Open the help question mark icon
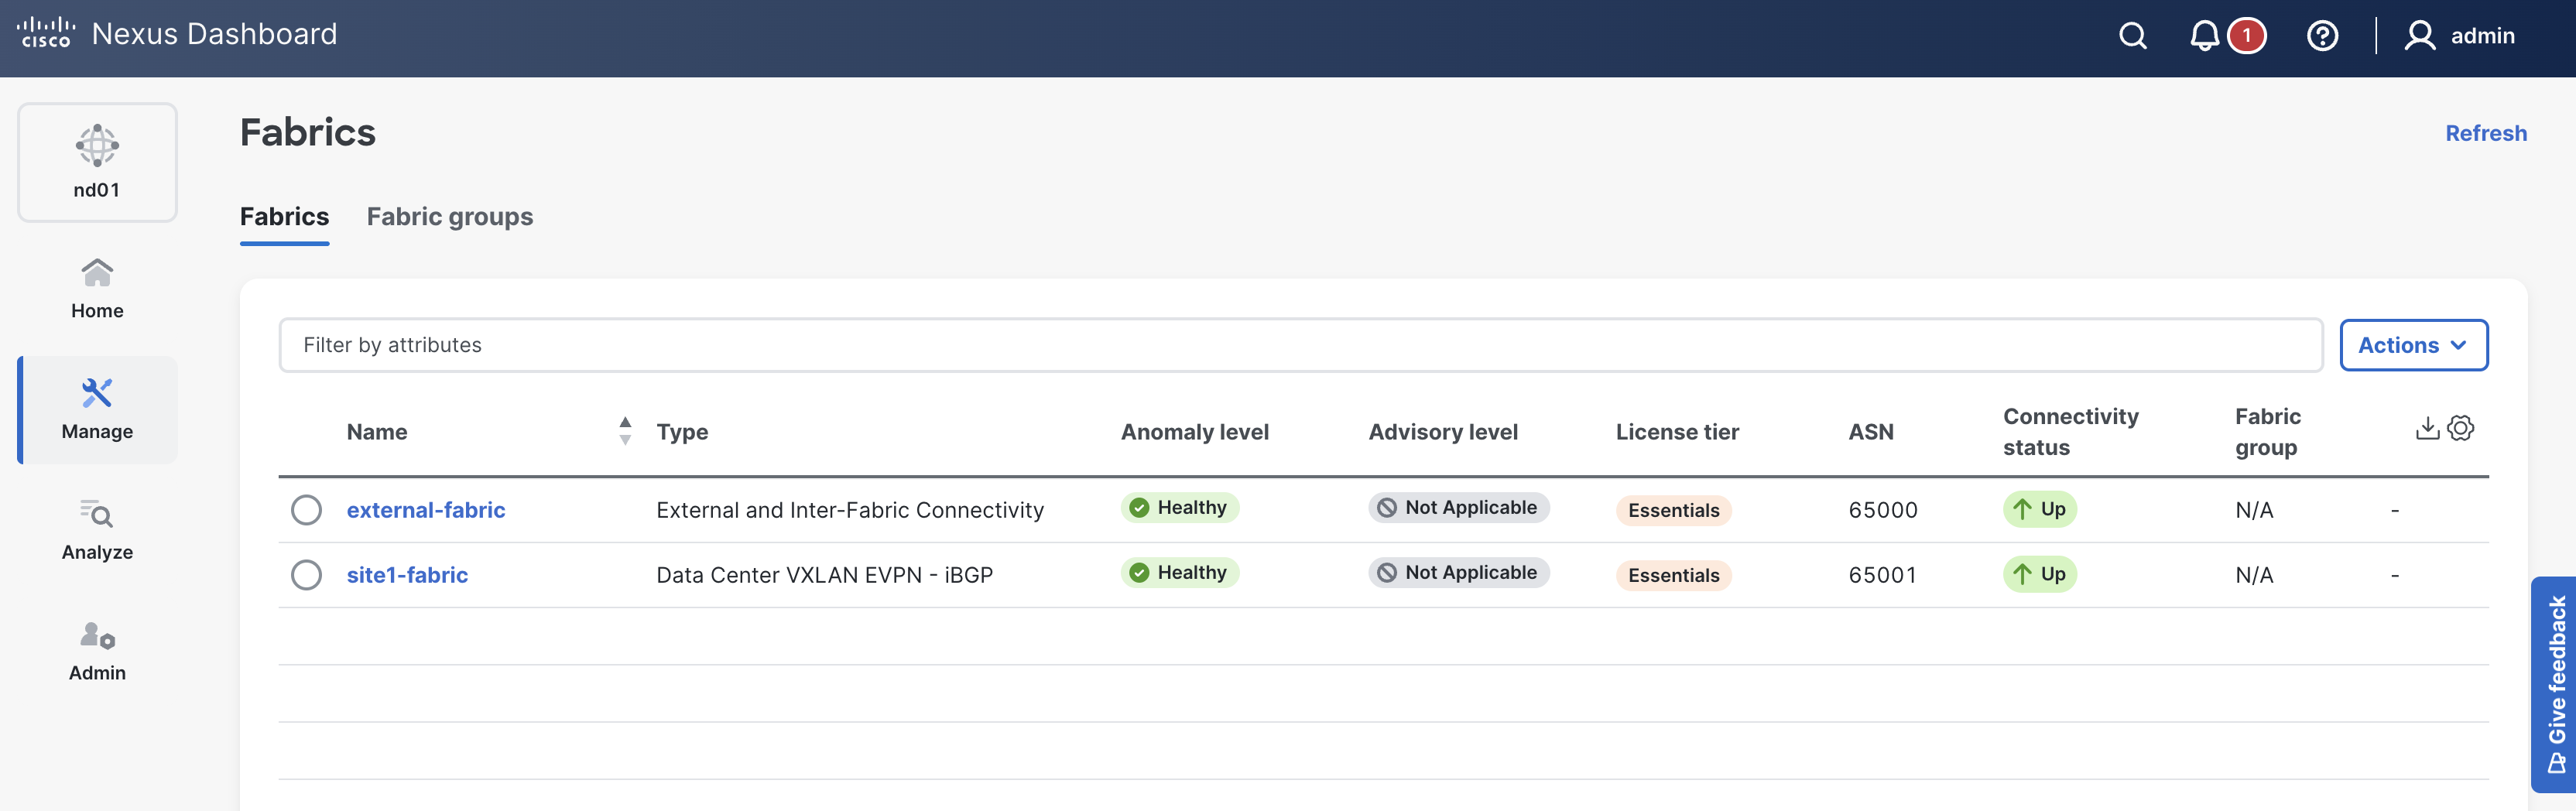Screen dimensions: 2576x811 pos(2321,36)
